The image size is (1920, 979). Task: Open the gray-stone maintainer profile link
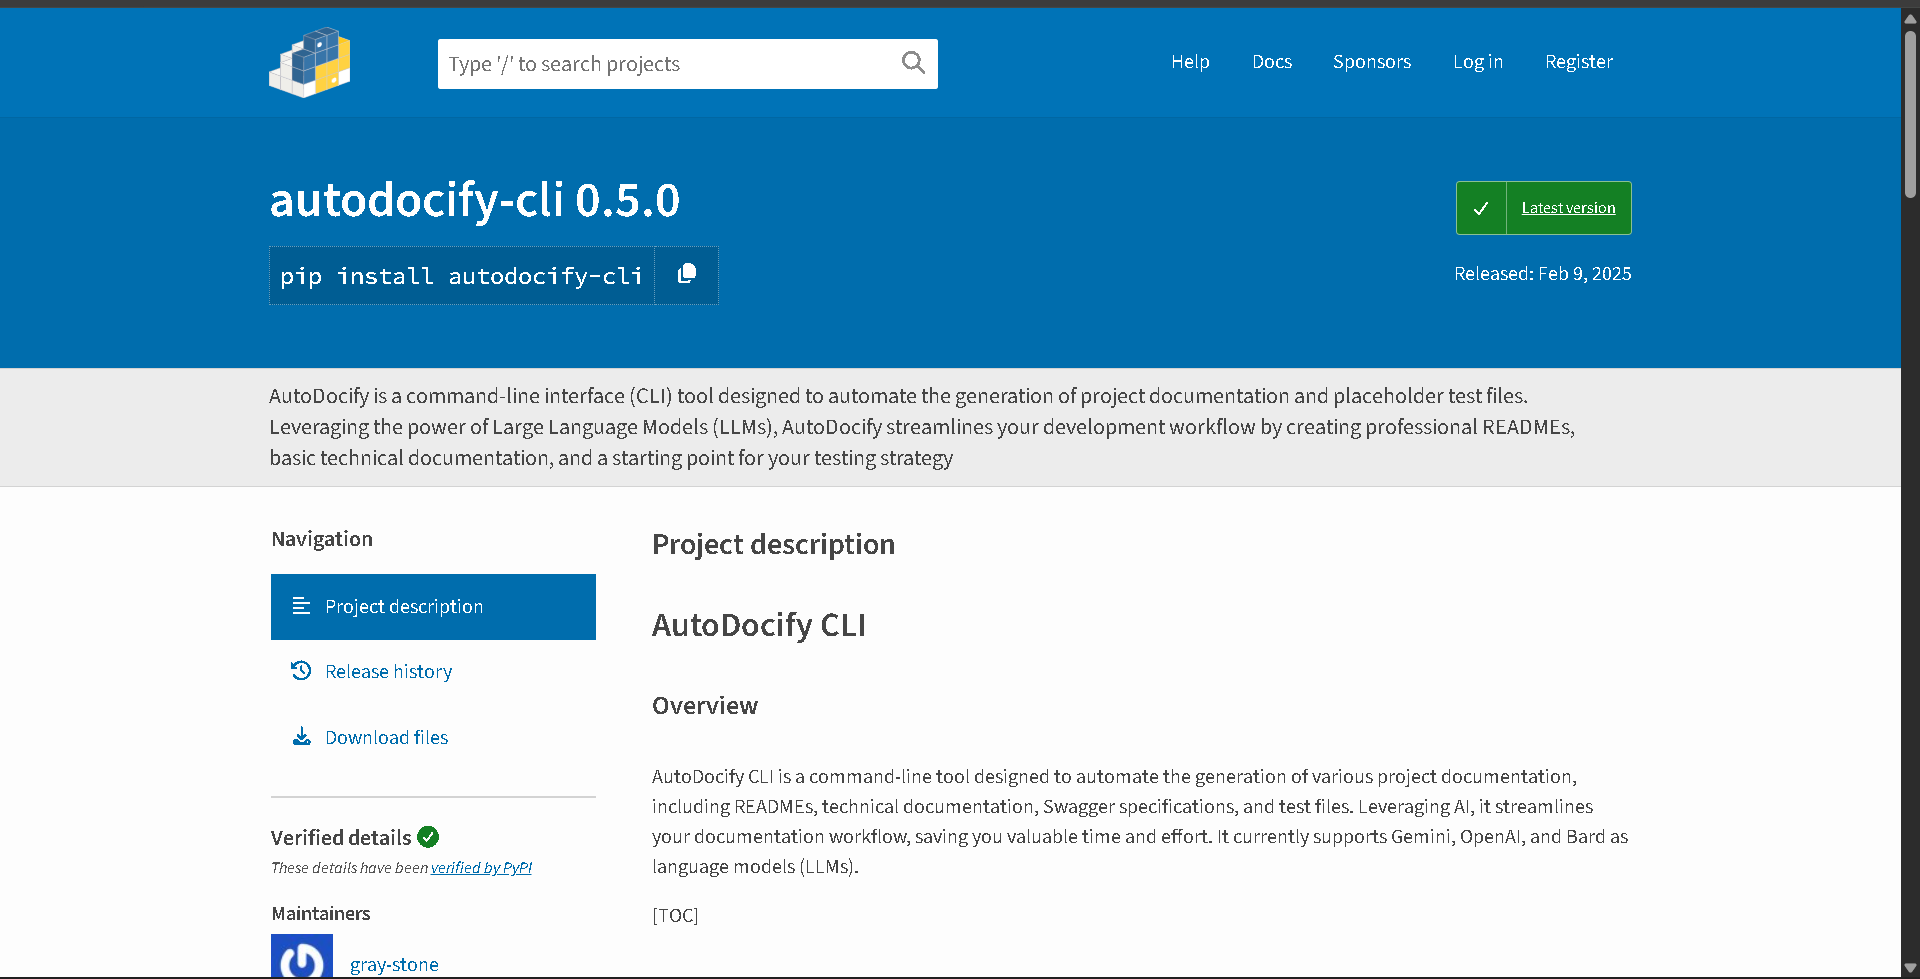click(394, 964)
